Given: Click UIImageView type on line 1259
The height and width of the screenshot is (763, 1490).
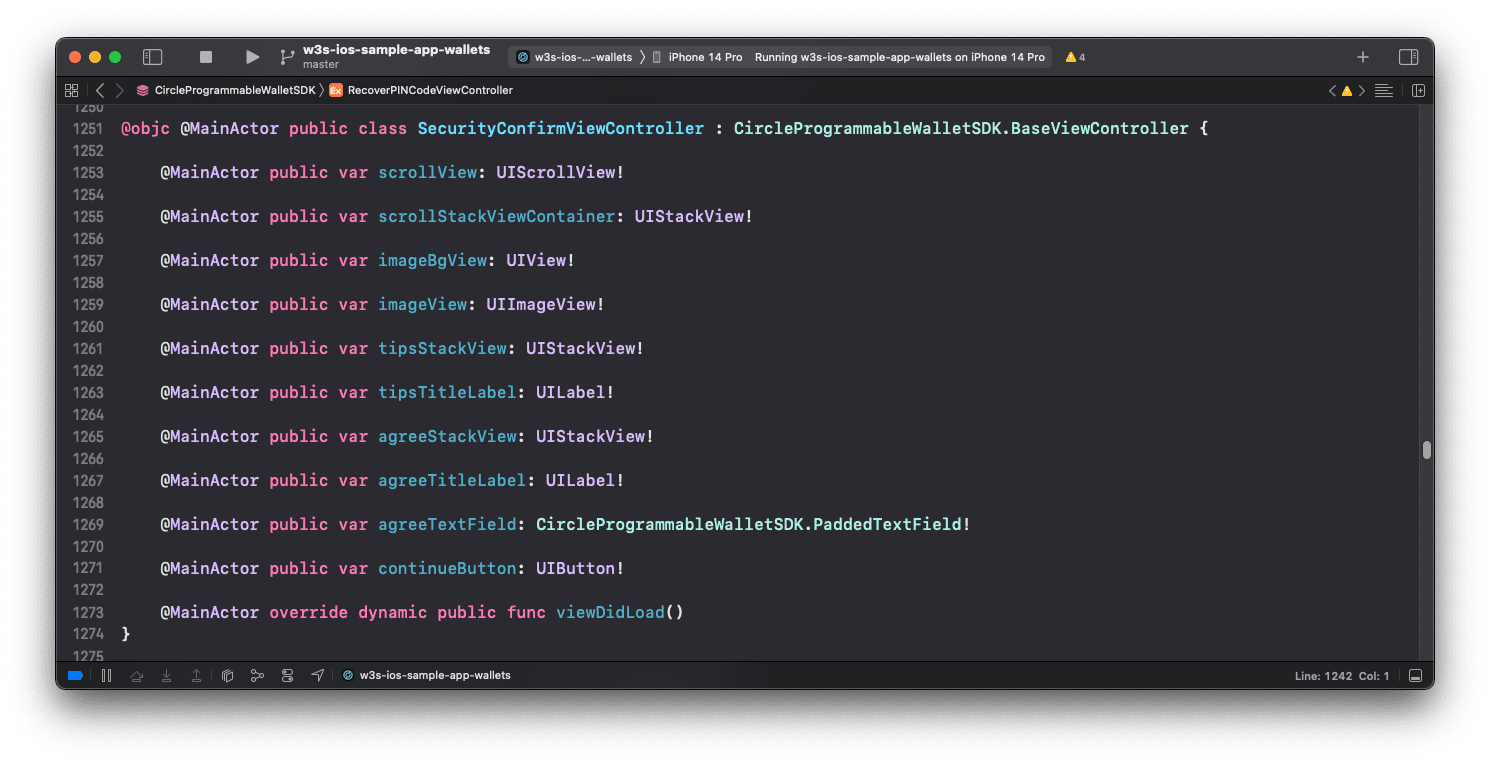Looking at the screenshot, I should pos(541,305).
